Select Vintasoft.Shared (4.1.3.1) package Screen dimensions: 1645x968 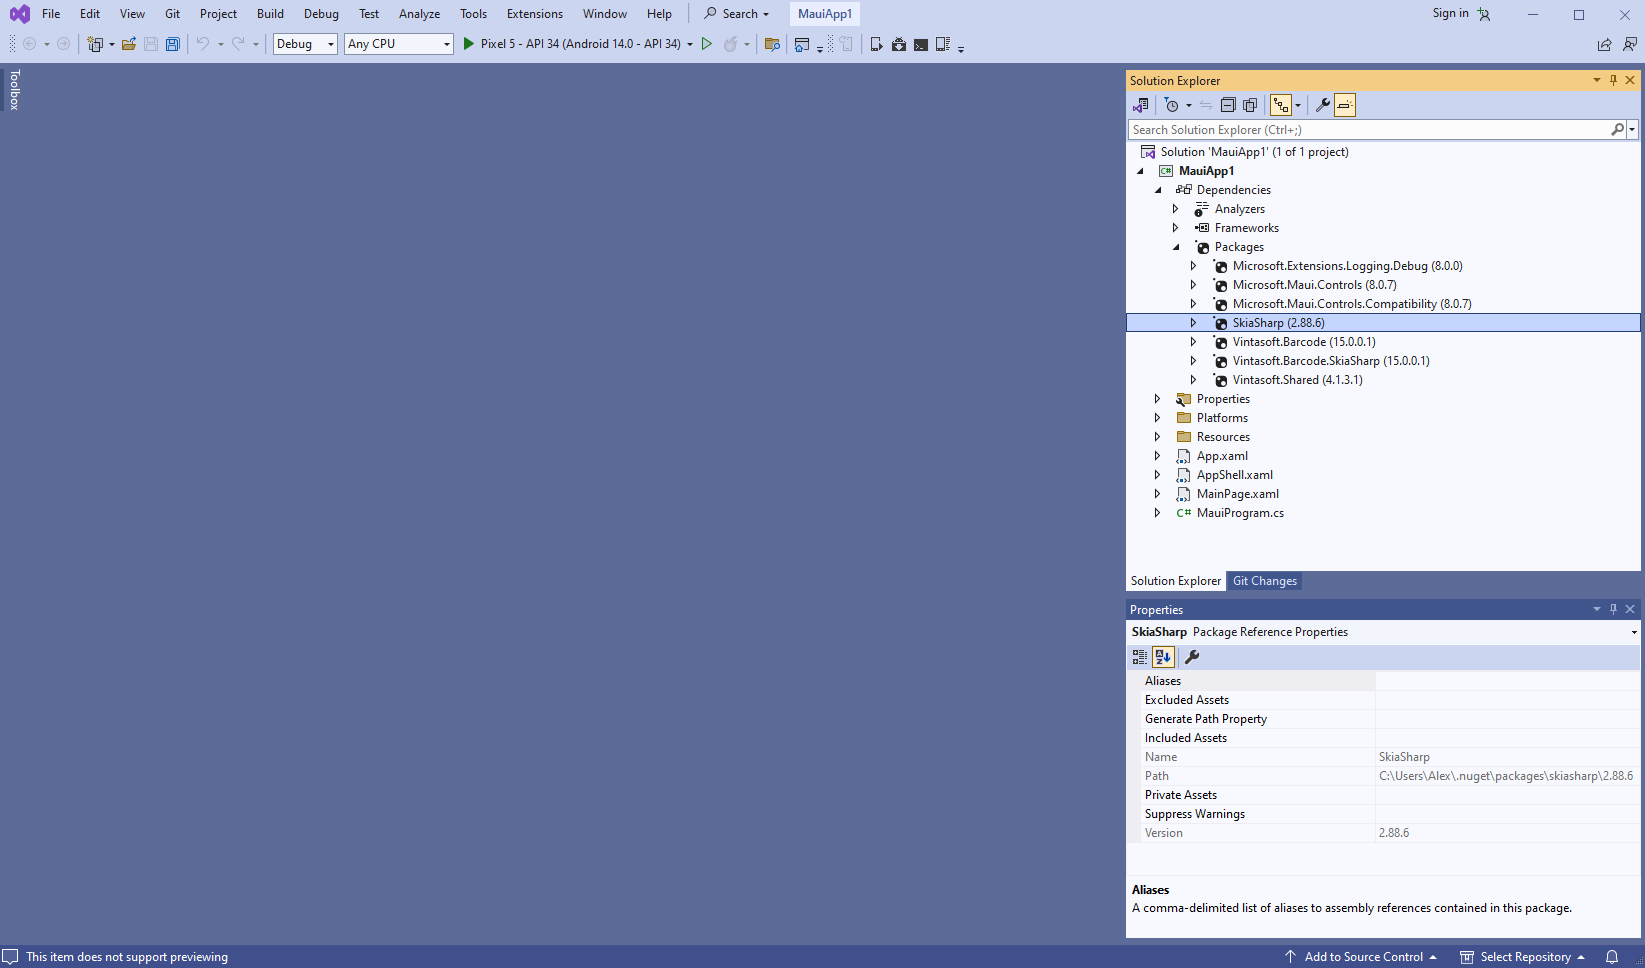pos(1297,380)
